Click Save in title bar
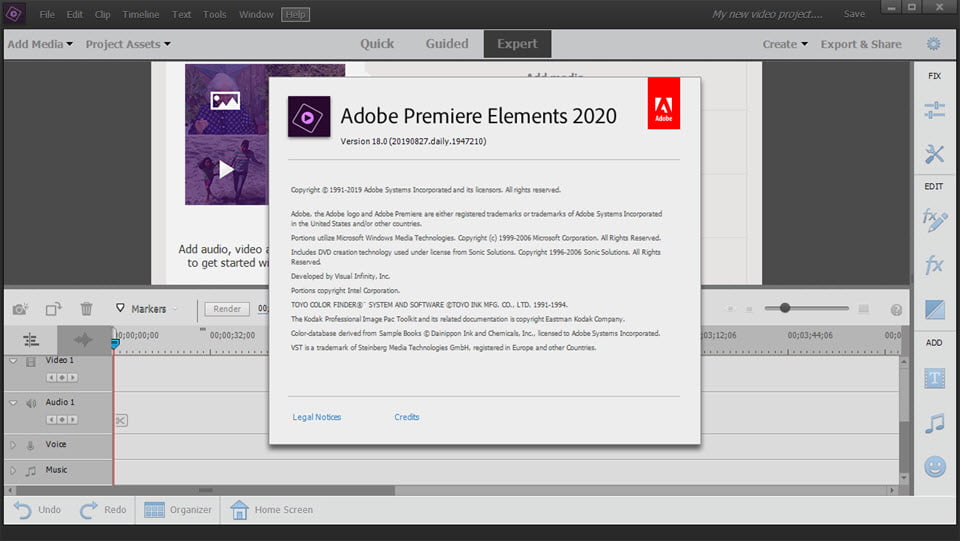Image resolution: width=960 pixels, height=541 pixels. pos(854,13)
